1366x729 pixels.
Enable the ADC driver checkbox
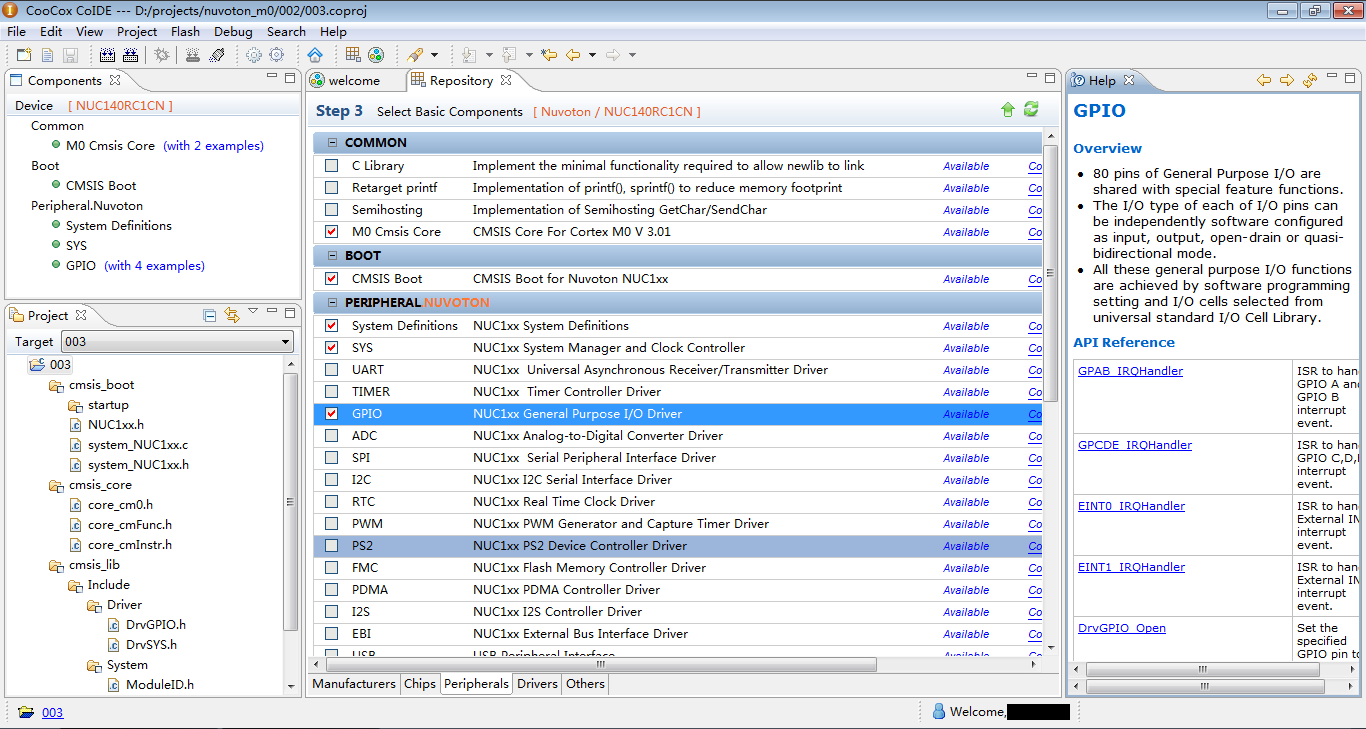tap(332, 436)
